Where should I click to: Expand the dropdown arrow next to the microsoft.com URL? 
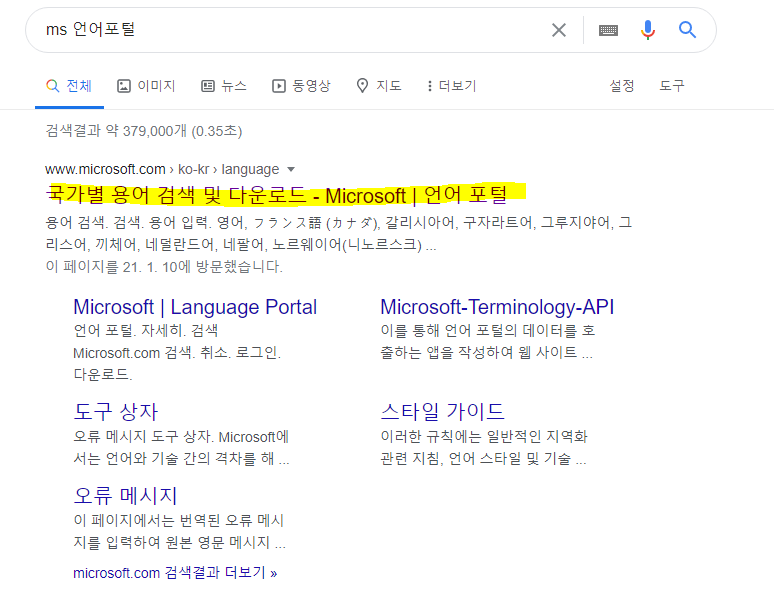(x=291, y=170)
